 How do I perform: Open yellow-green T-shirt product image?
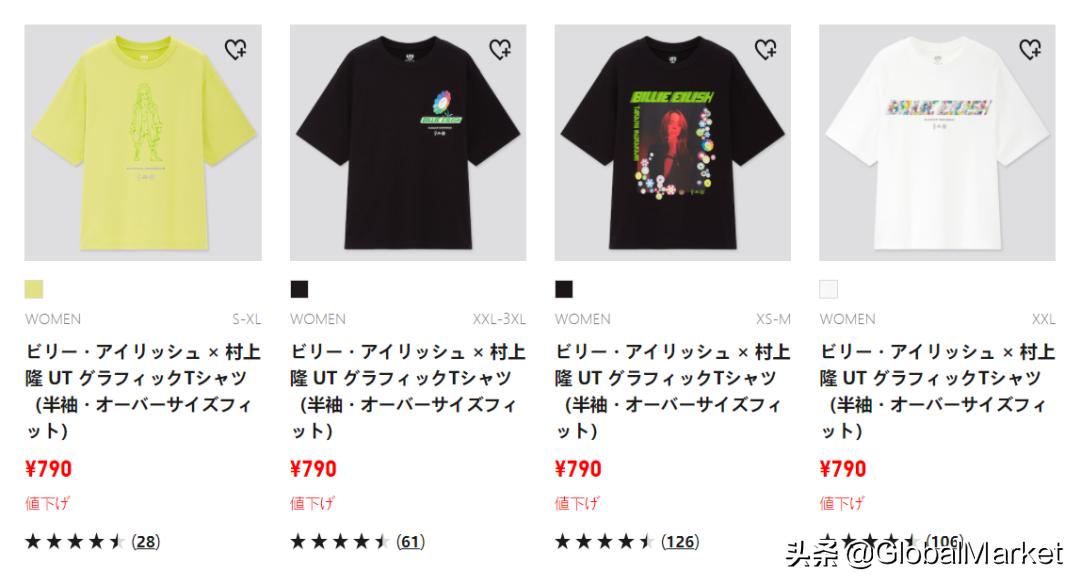(x=143, y=143)
